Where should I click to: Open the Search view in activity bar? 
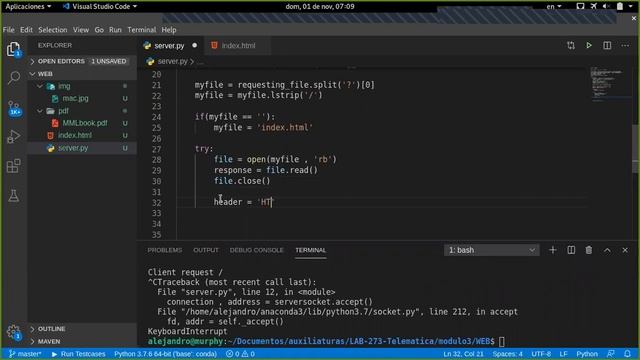14,77
